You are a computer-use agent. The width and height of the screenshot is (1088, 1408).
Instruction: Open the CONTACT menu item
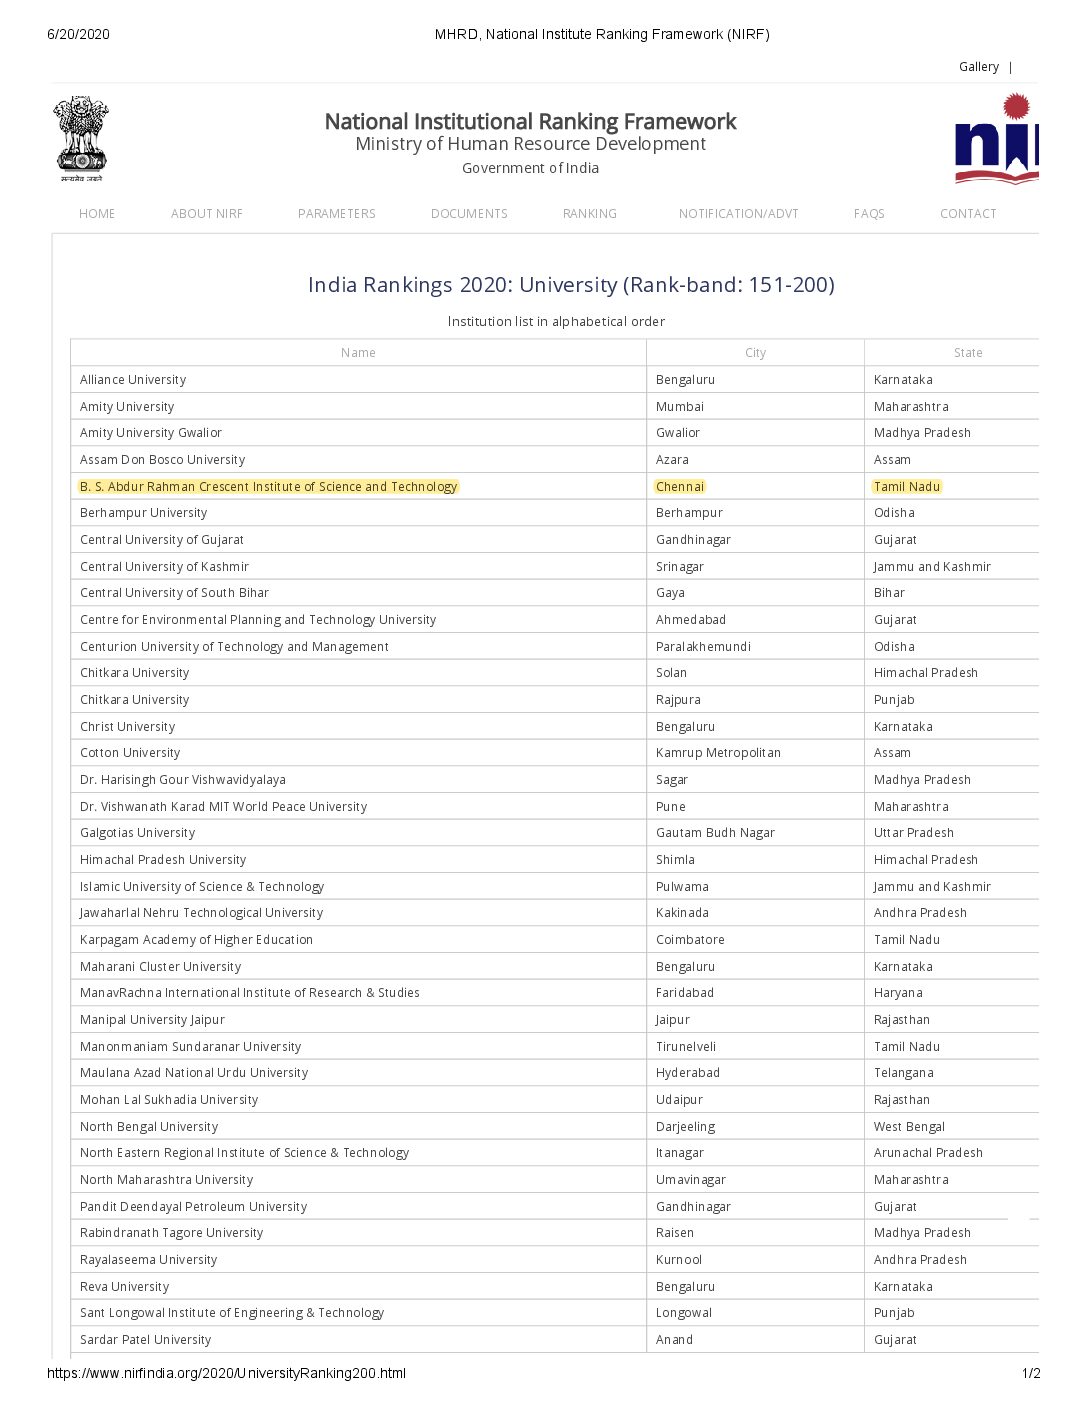[968, 214]
